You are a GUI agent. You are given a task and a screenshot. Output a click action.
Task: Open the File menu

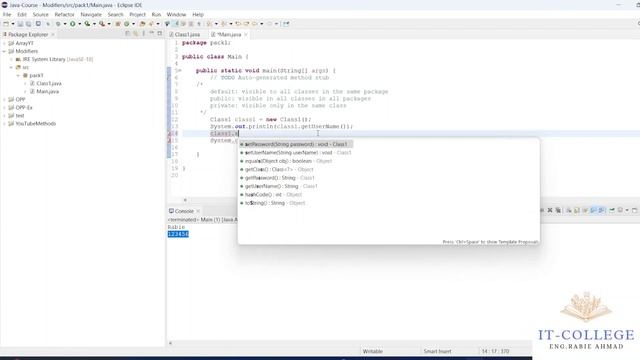[x=7, y=14]
